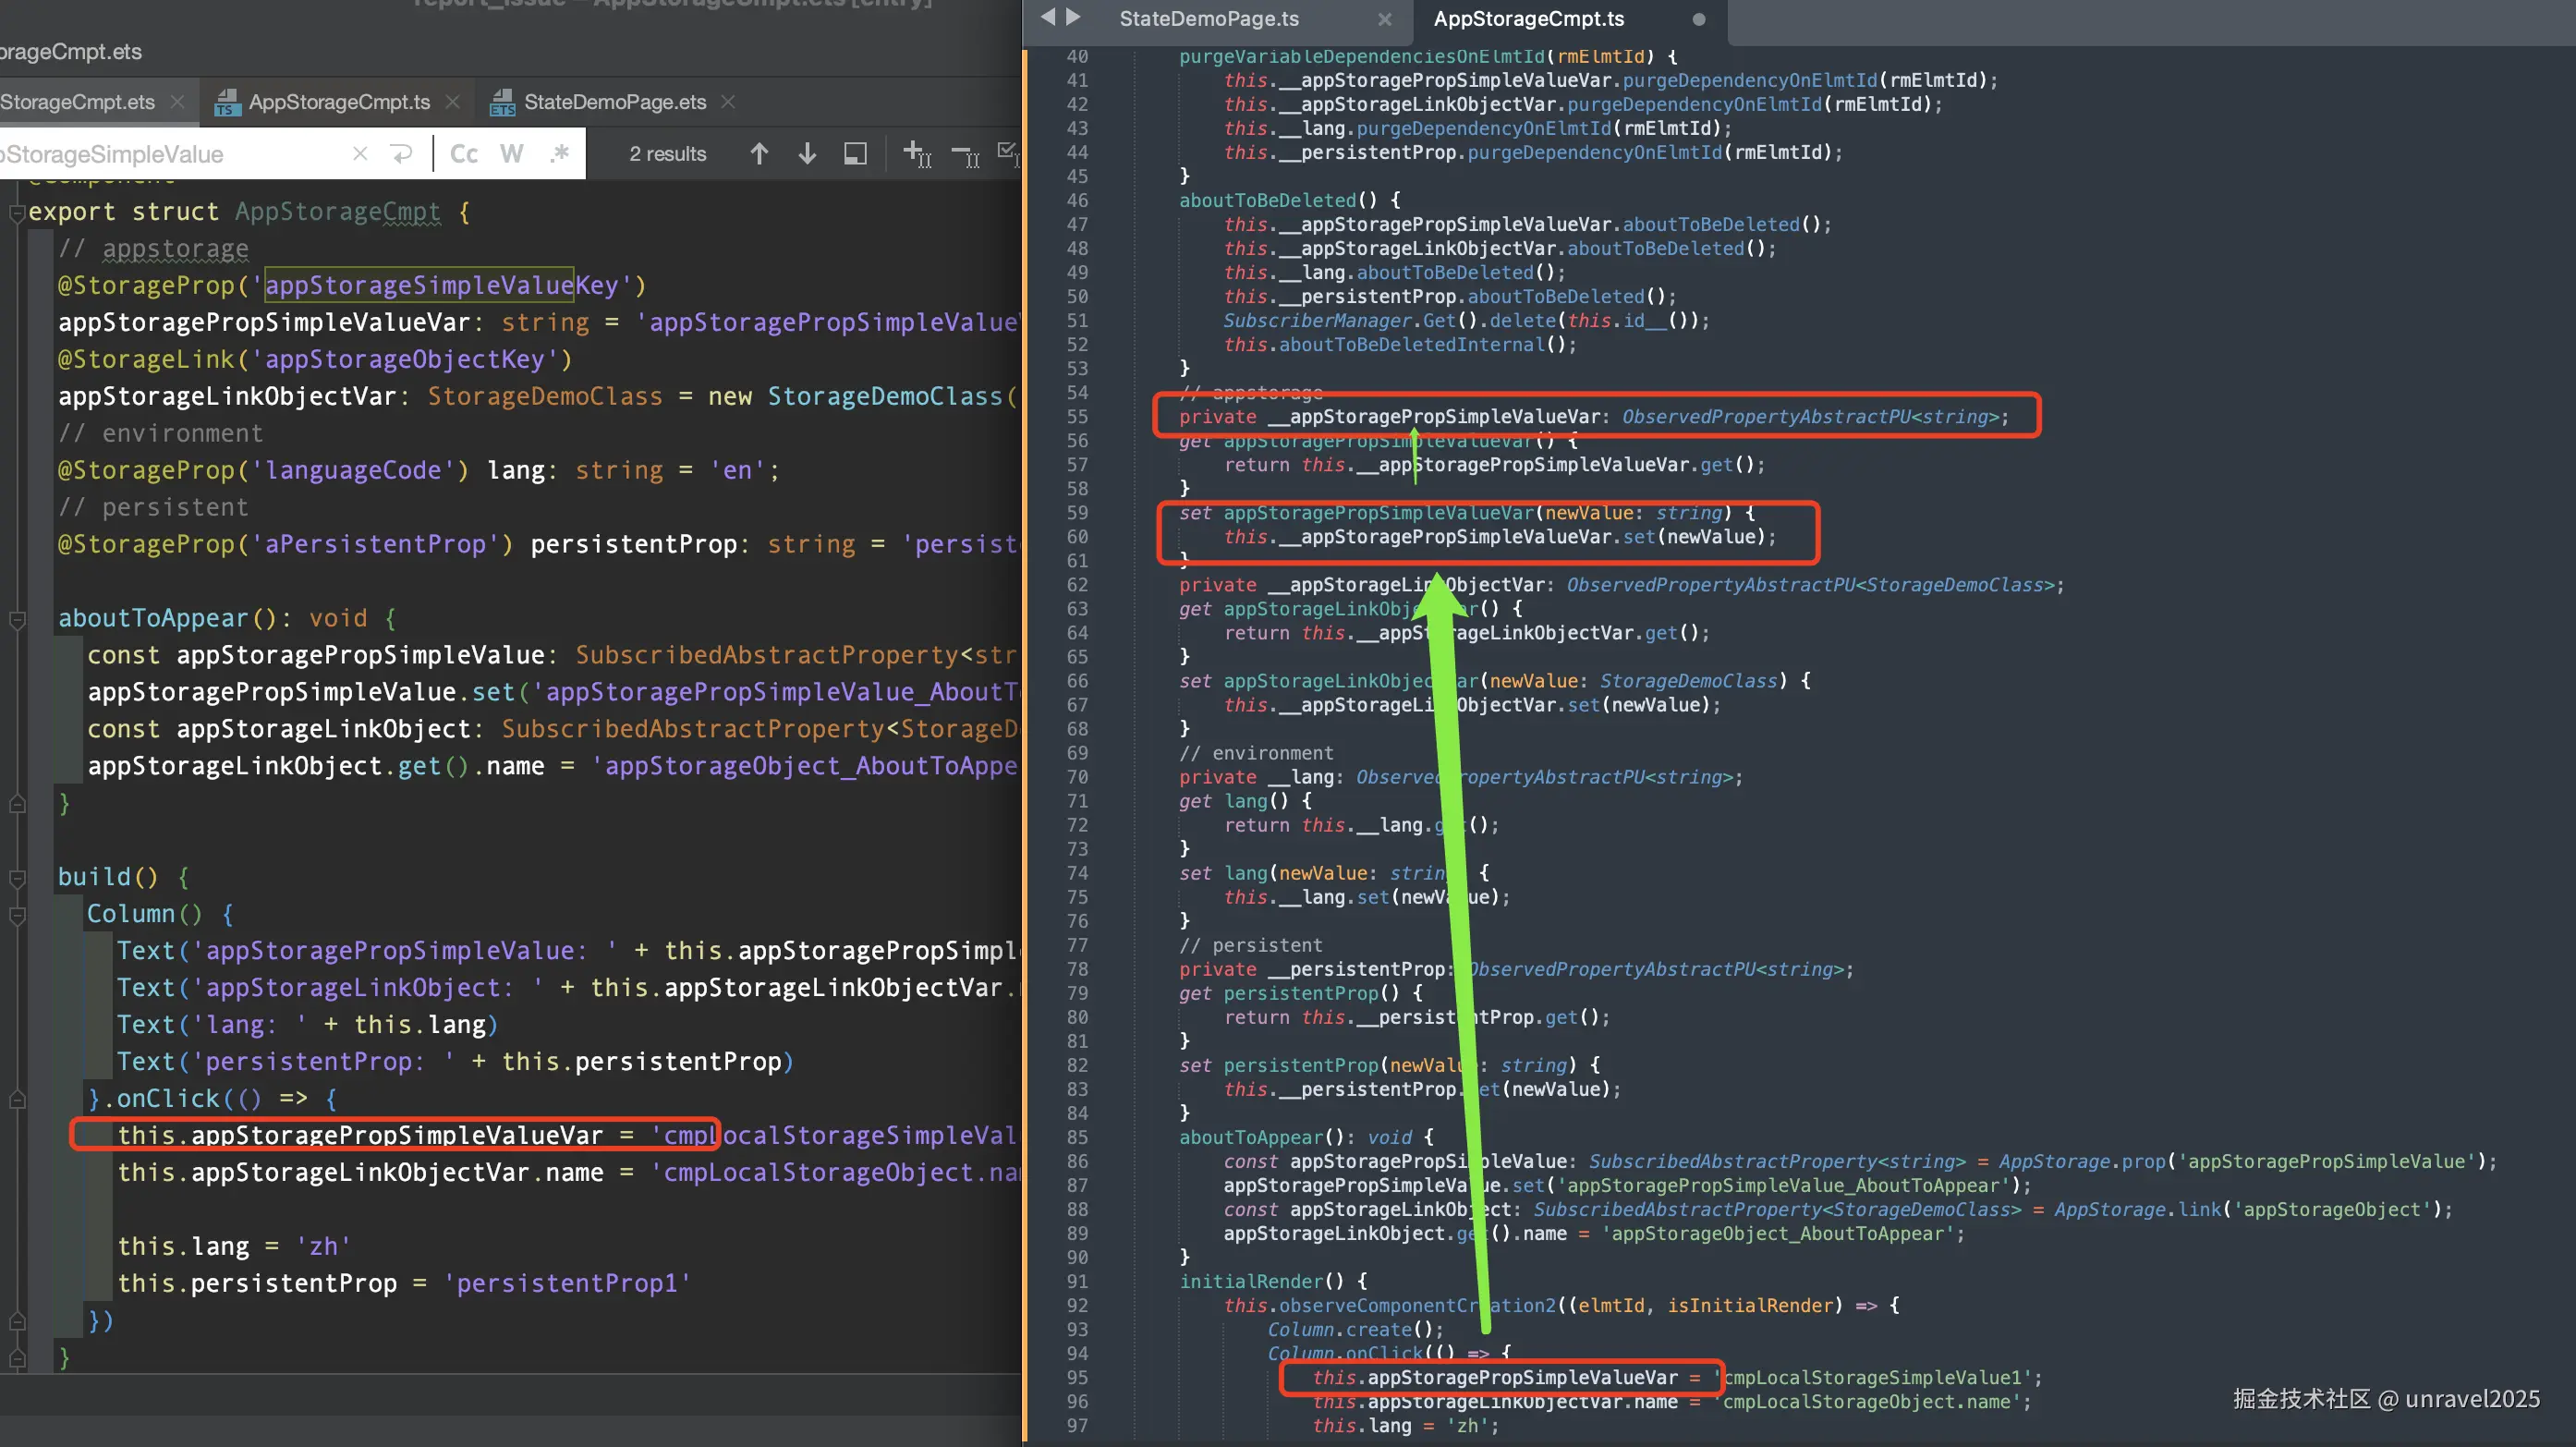Clear the search field text
The height and width of the screenshot is (1447, 2576).
pyautogui.click(x=360, y=154)
